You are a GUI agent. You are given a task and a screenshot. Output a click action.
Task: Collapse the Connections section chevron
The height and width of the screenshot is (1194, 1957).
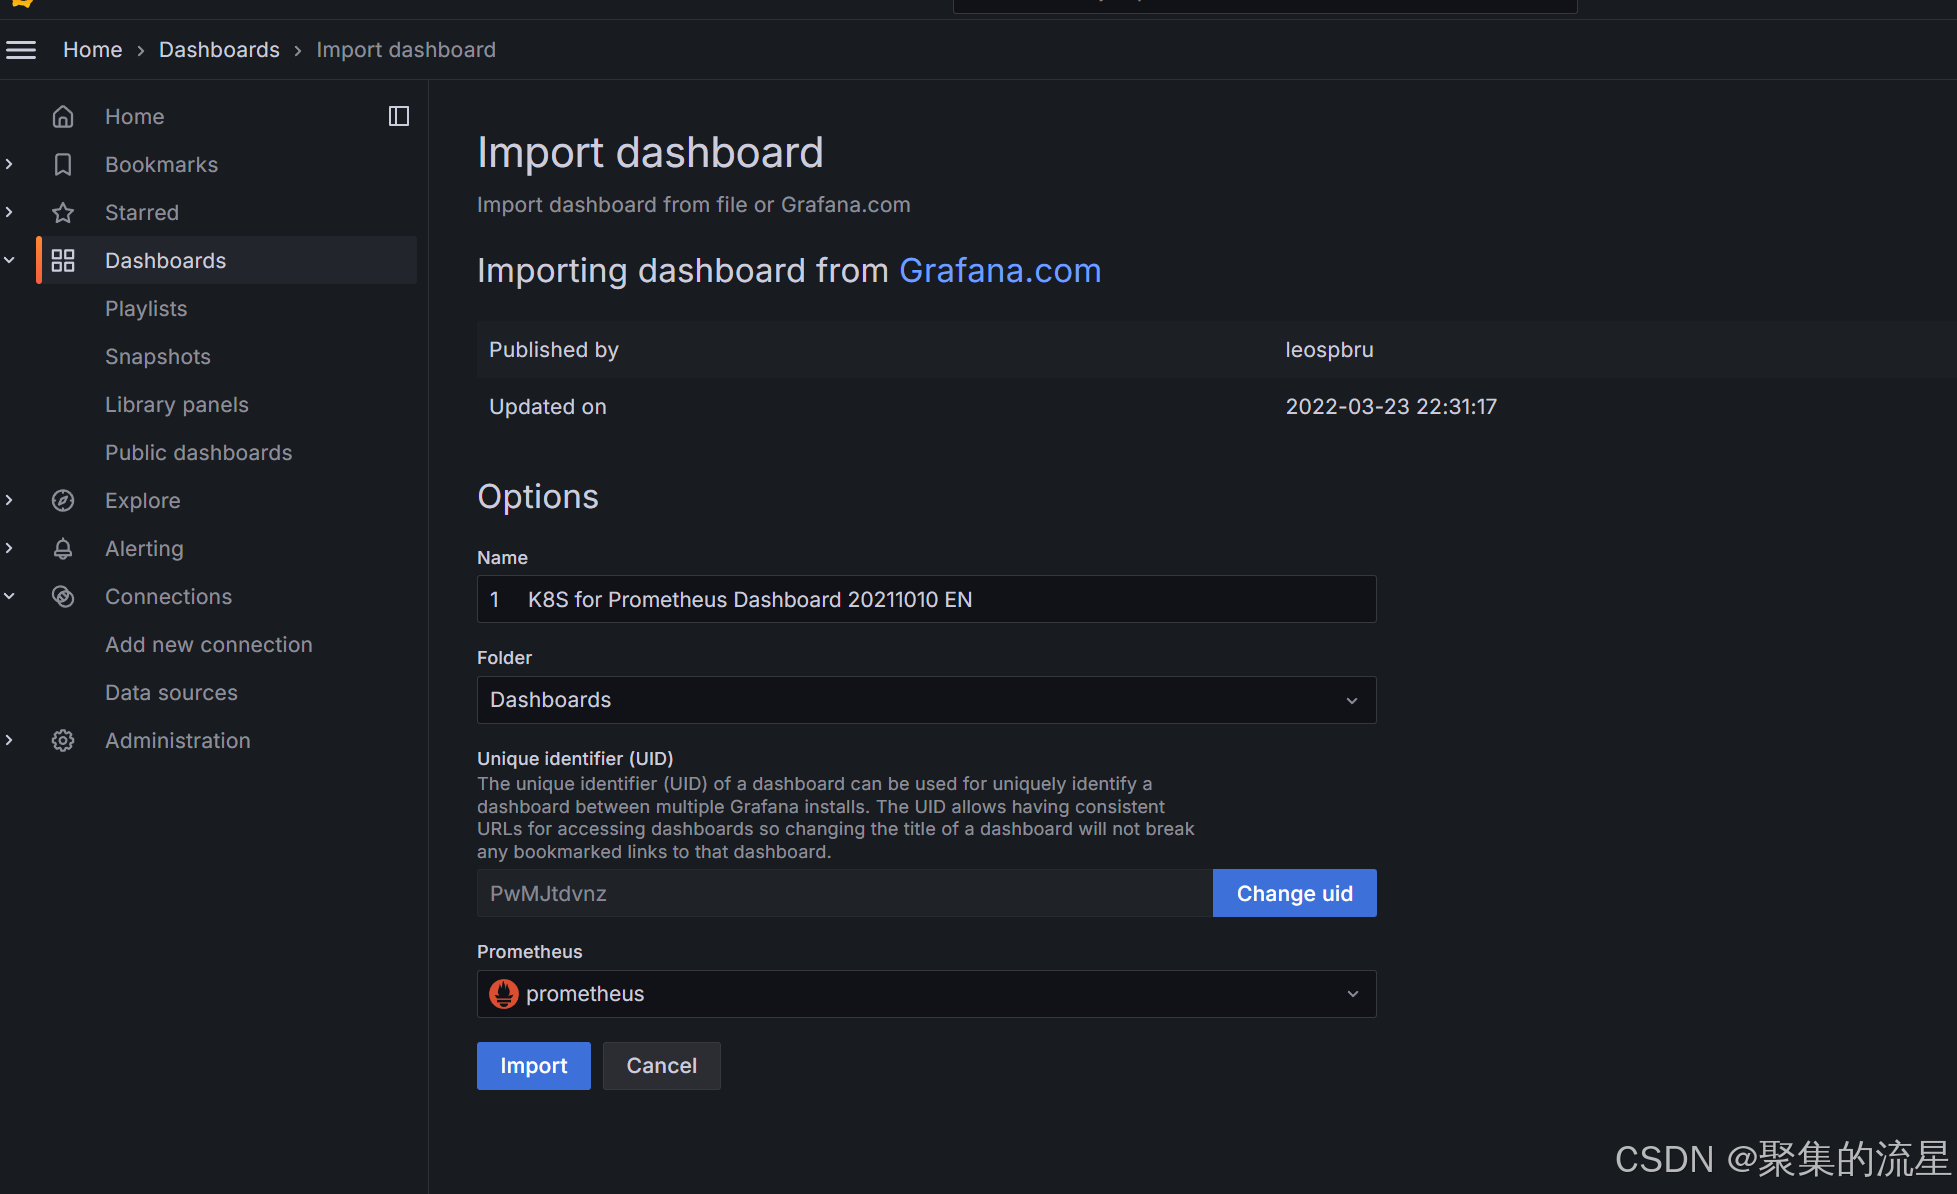coord(10,597)
